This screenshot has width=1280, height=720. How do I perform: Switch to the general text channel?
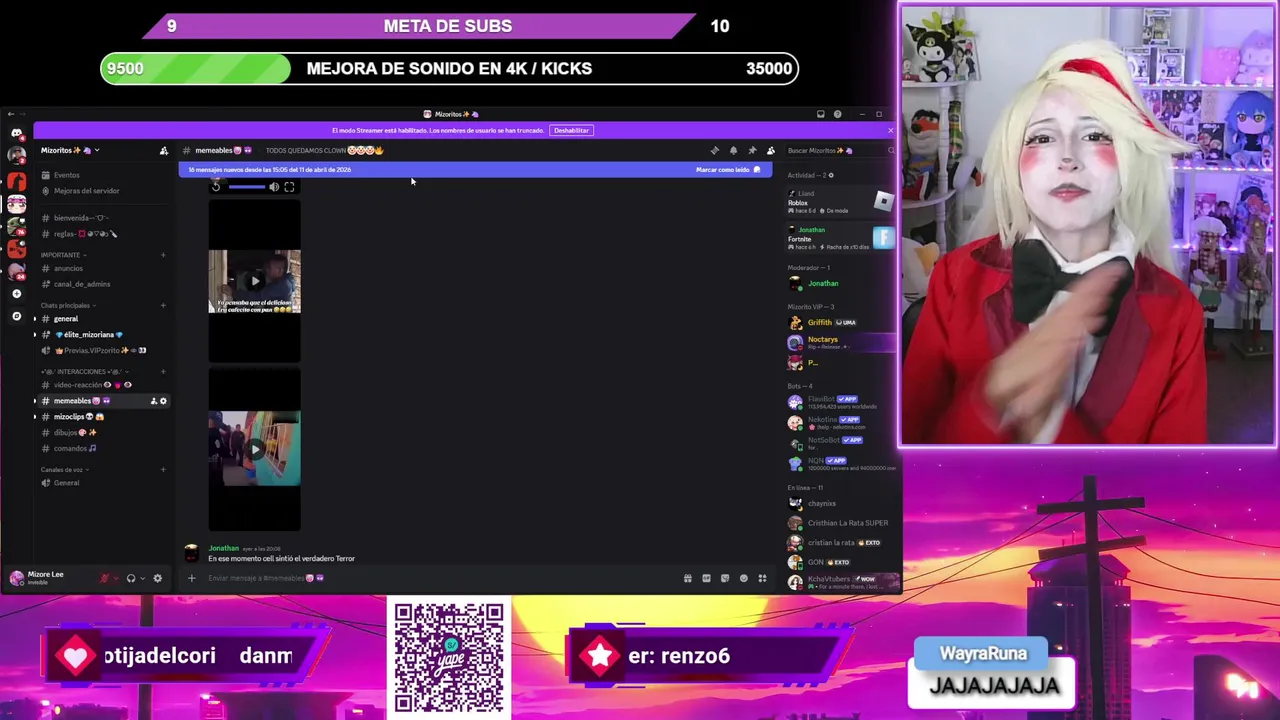103,319
